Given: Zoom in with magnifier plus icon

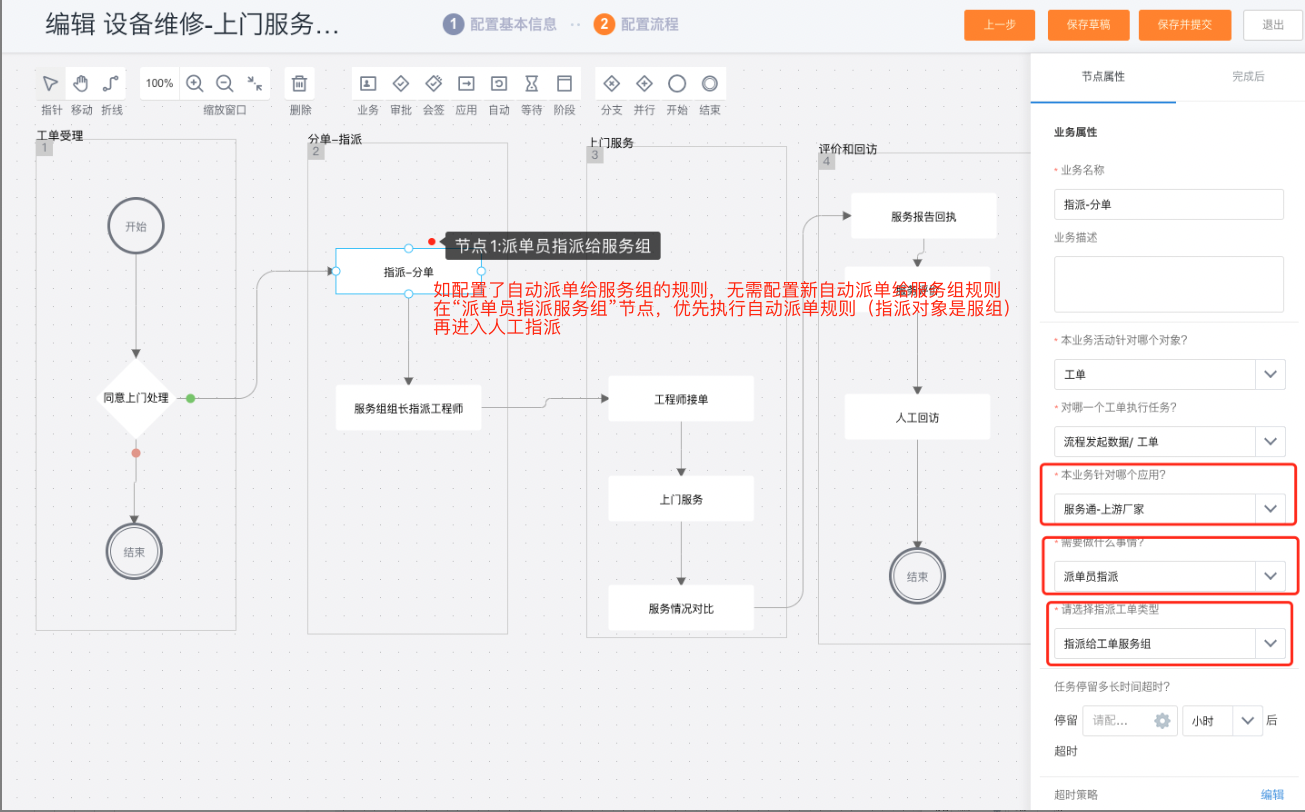Looking at the screenshot, I should [195, 84].
